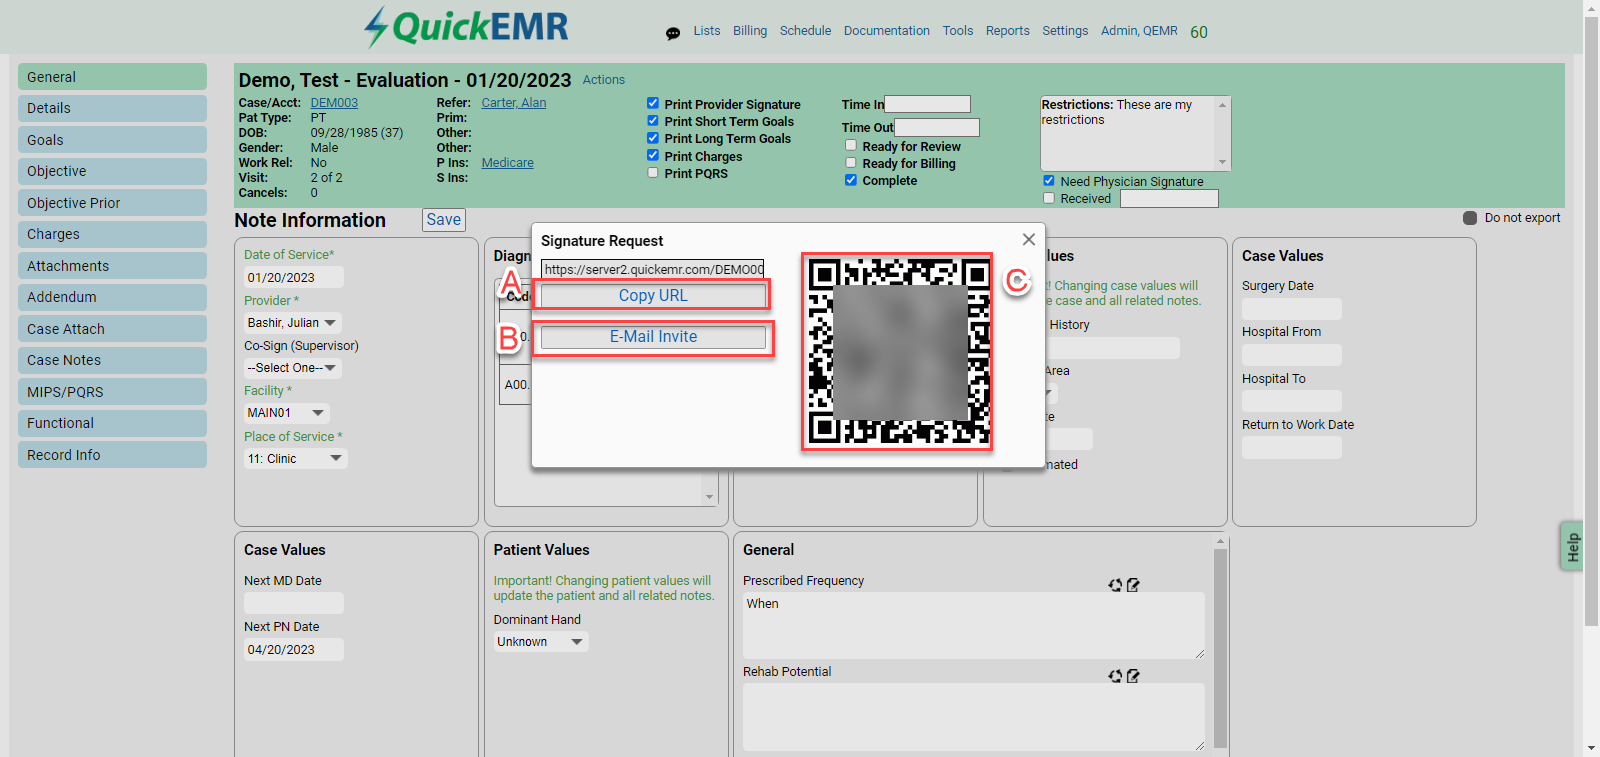This screenshot has width=1600, height=757.
Task: Open the Place of Service dropdown
Action: (296, 459)
